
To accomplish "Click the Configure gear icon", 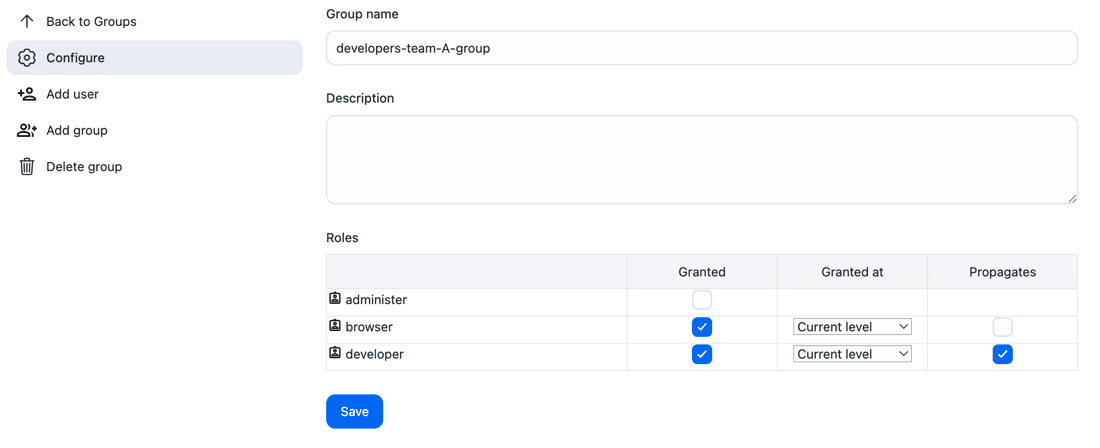I will click(x=27, y=57).
